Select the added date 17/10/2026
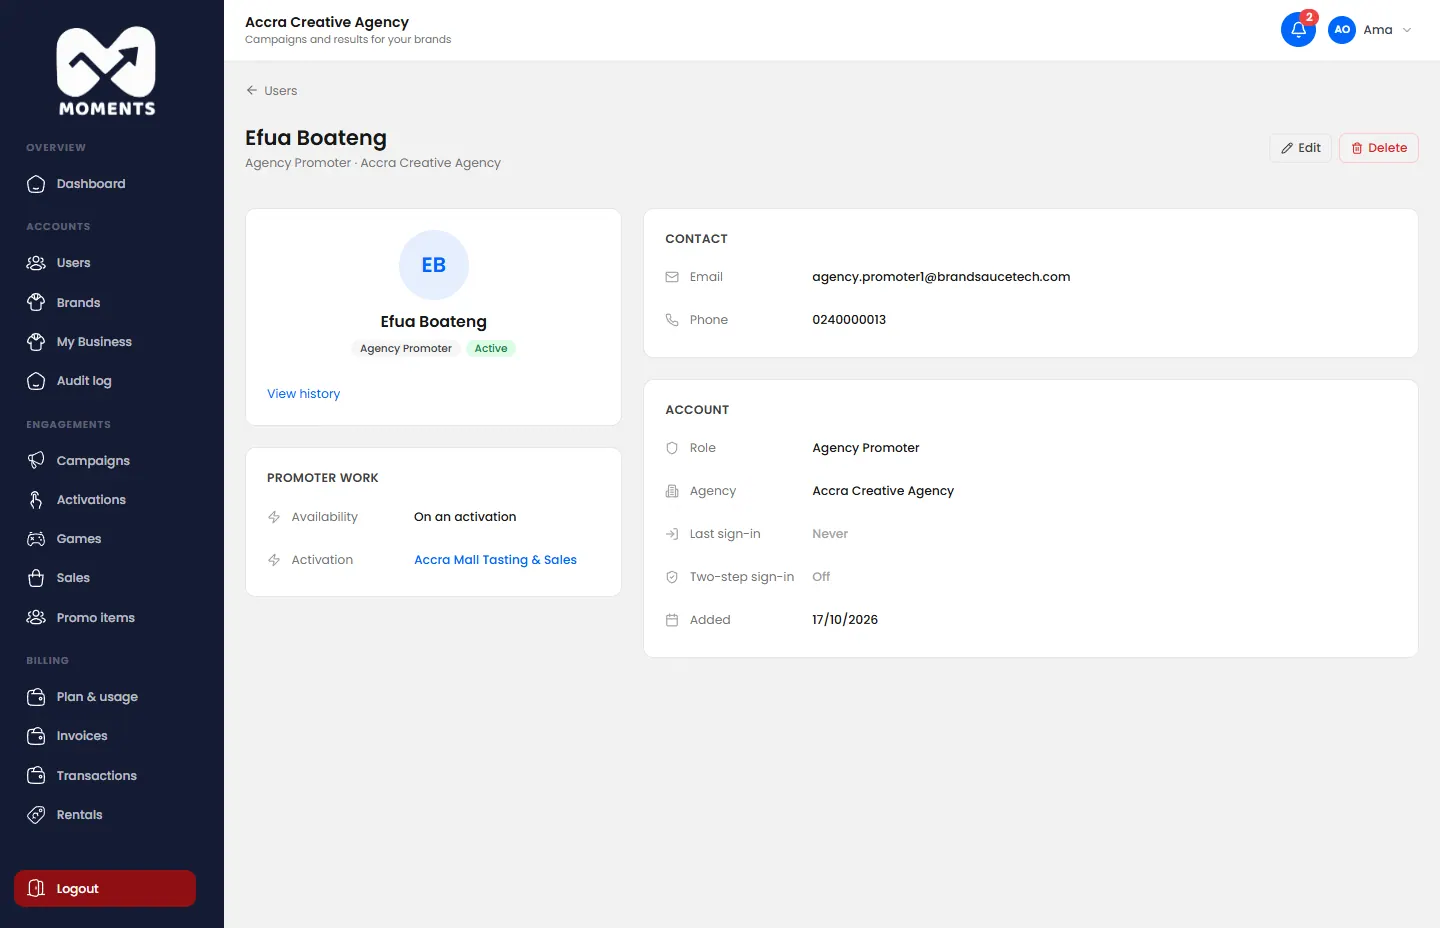 point(845,620)
